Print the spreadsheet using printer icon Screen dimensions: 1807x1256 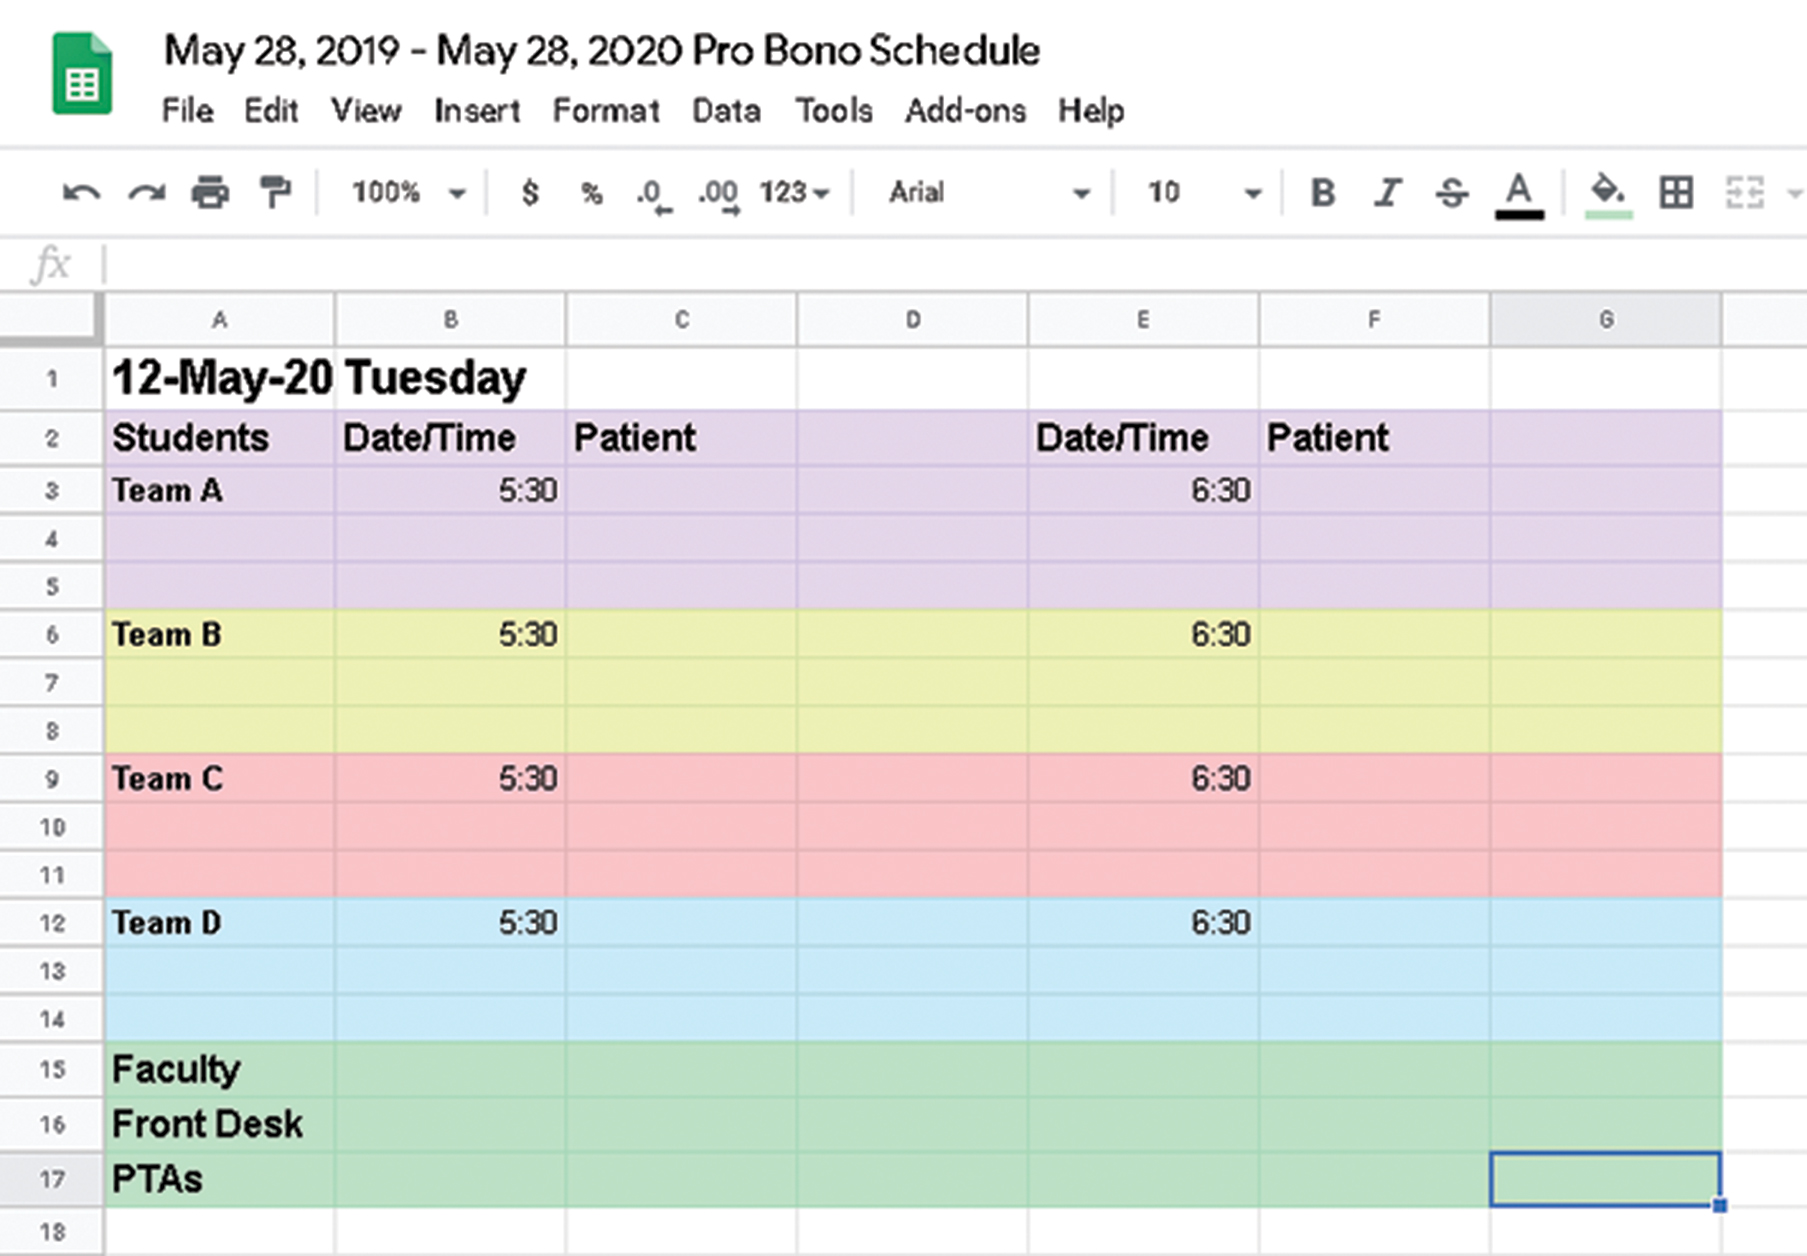210,192
